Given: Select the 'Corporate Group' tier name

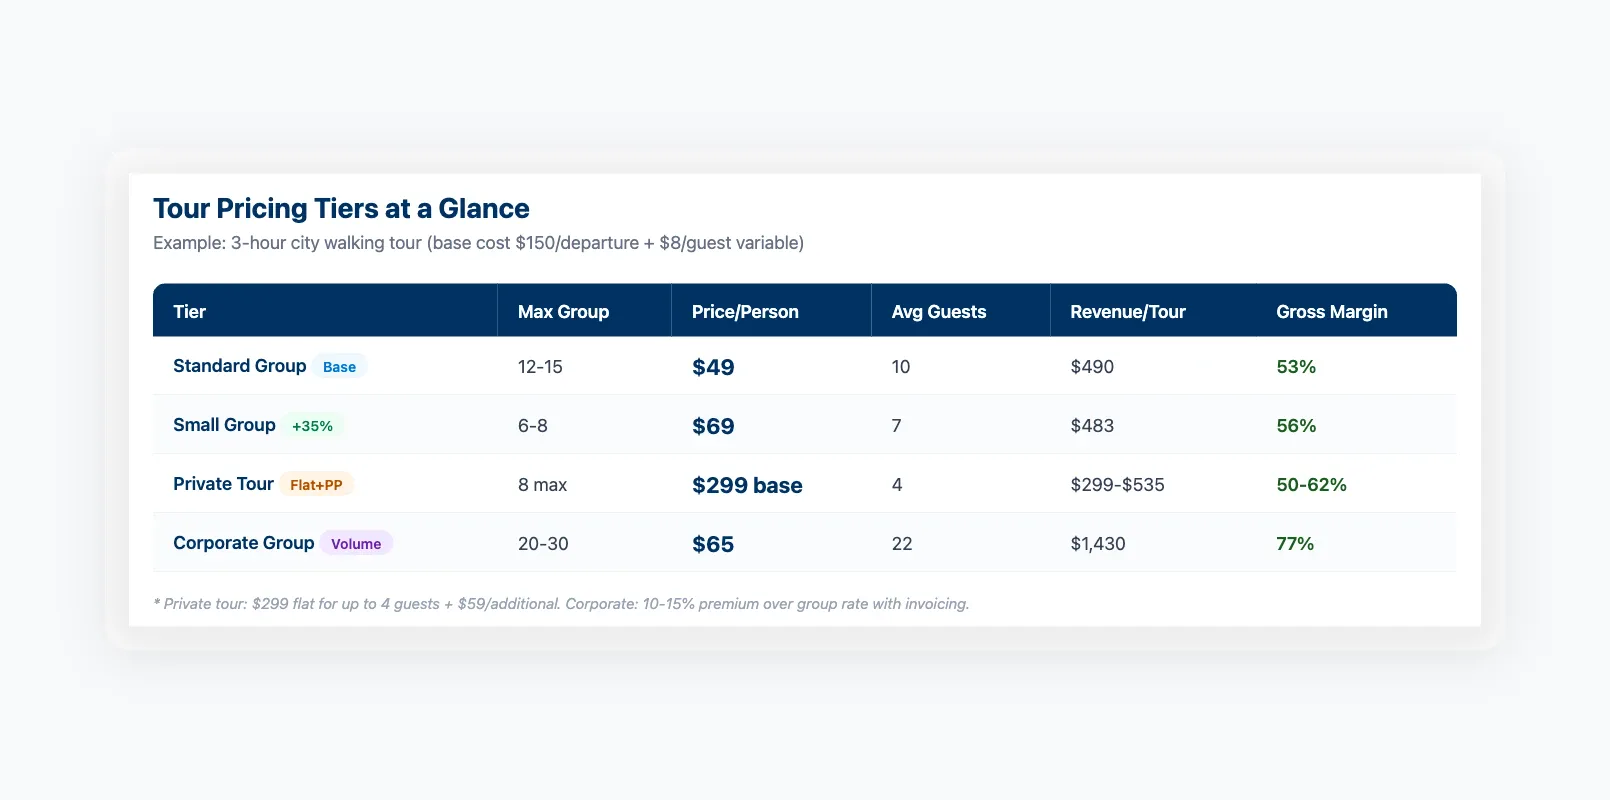Looking at the screenshot, I should (x=244, y=543).
